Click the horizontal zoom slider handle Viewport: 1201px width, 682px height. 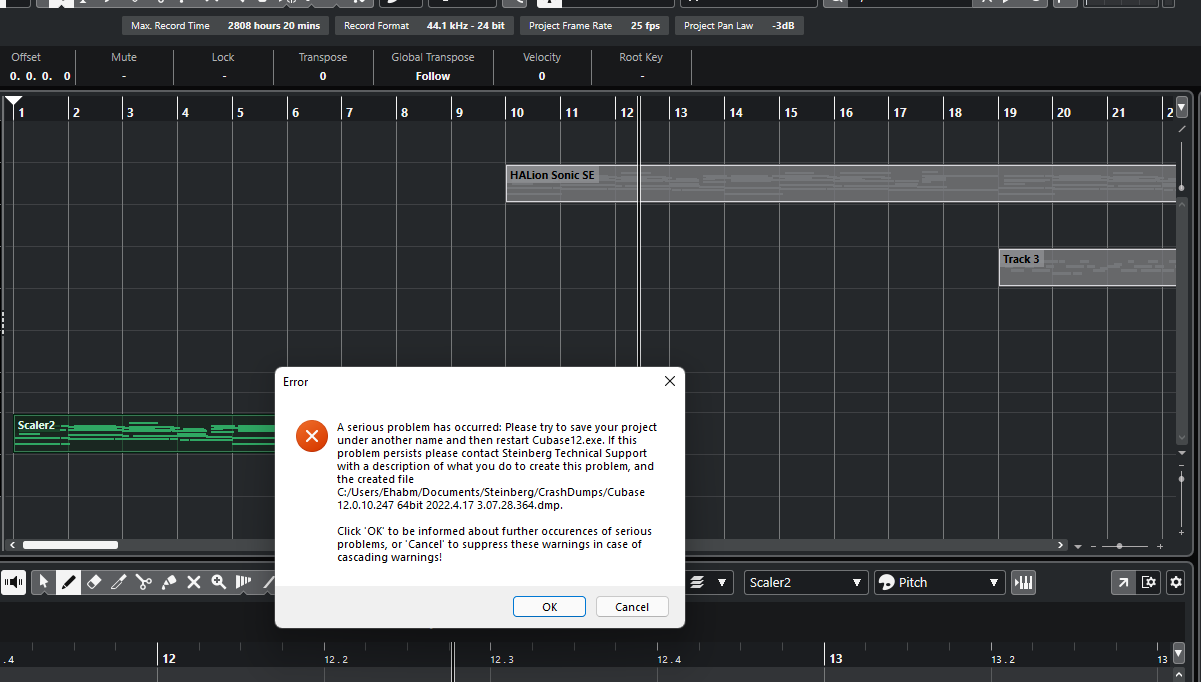pyautogui.click(x=1119, y=546)
